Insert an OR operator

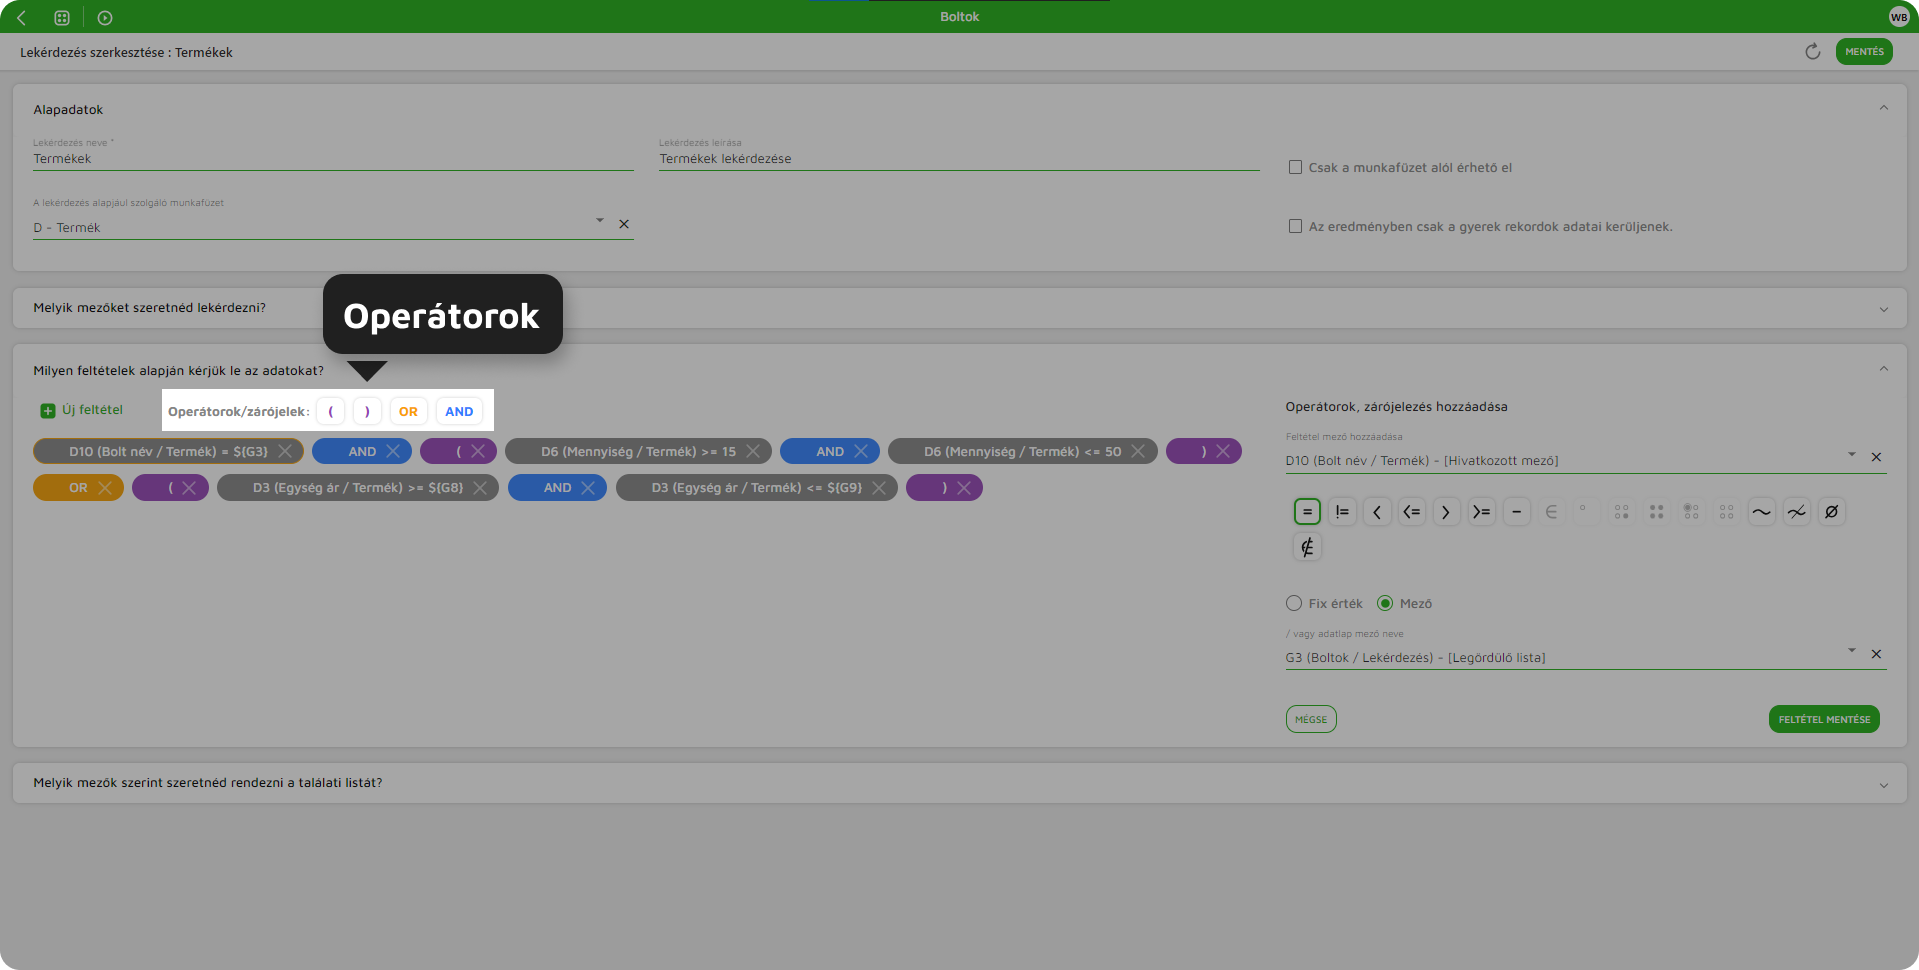point(408,411)
